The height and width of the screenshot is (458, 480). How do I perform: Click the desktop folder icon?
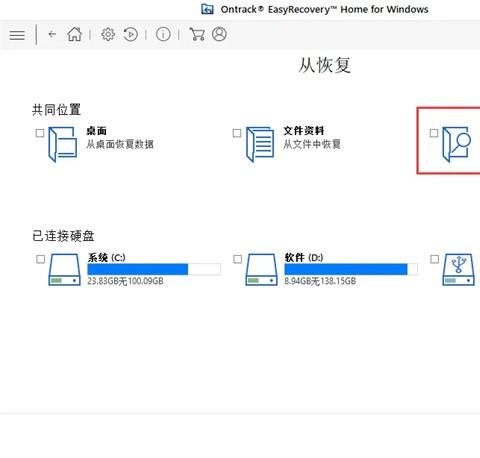tap(63, 144)
